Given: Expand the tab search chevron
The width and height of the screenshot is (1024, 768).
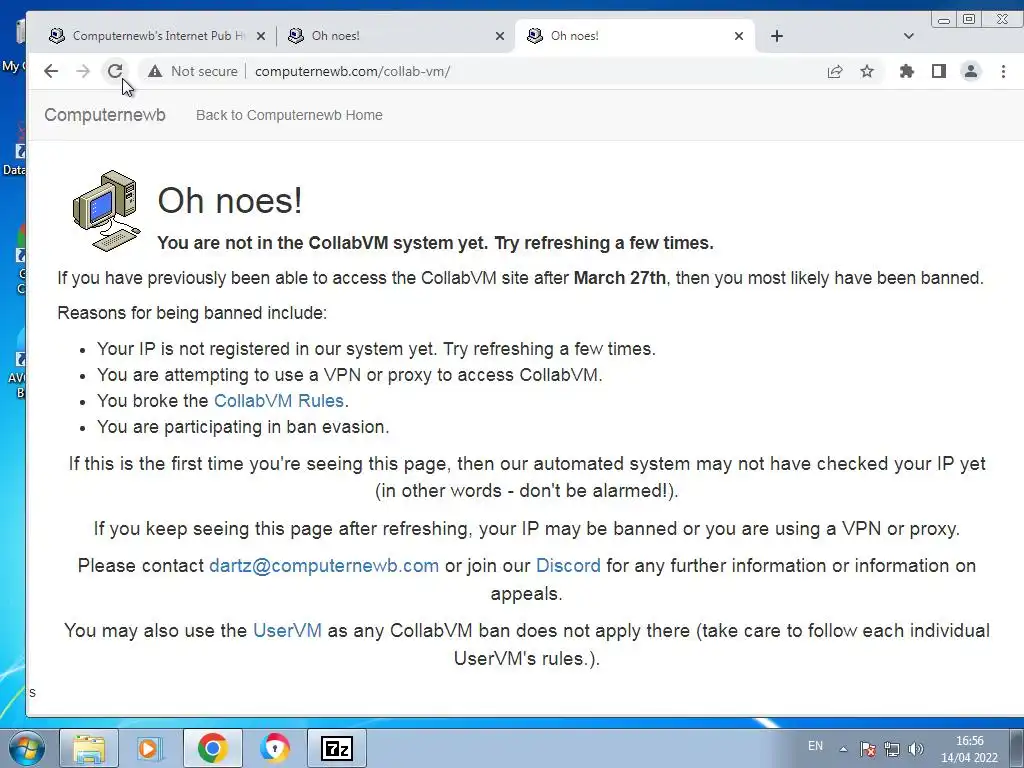Looking at the screenshot, I should point(908,36).
